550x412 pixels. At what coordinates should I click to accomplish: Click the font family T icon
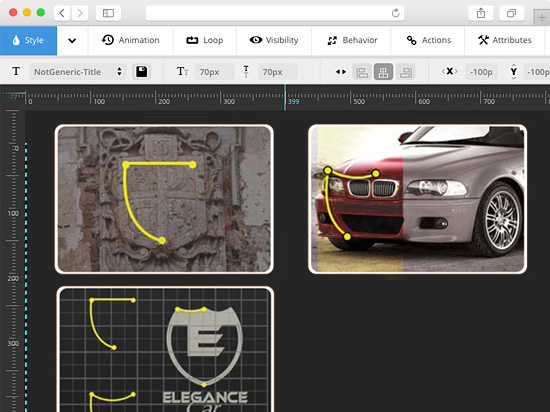[x=16, y=72]
